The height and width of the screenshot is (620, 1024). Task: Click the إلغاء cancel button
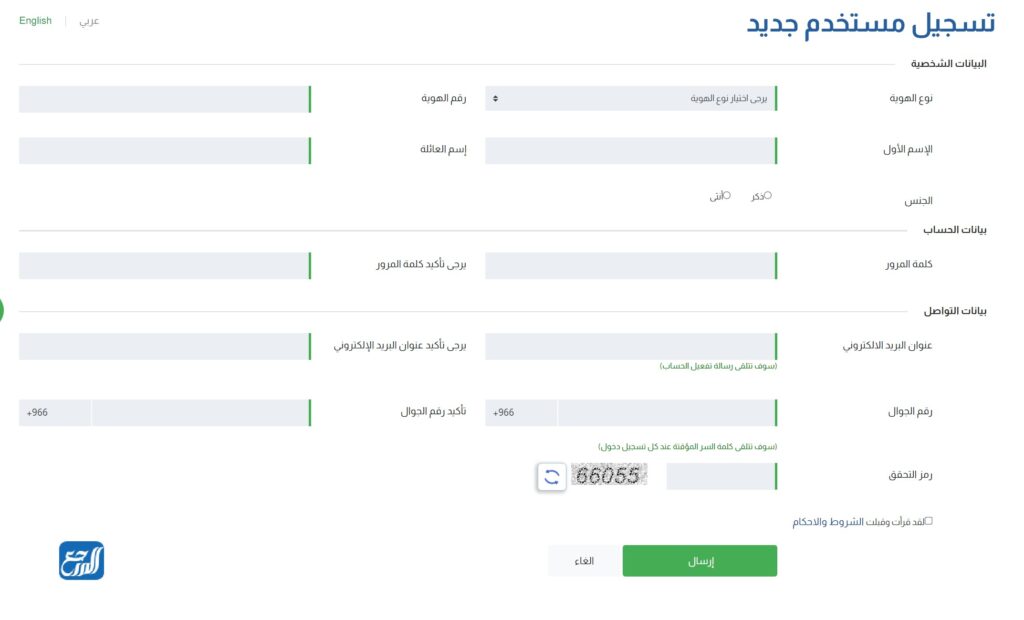583,560
